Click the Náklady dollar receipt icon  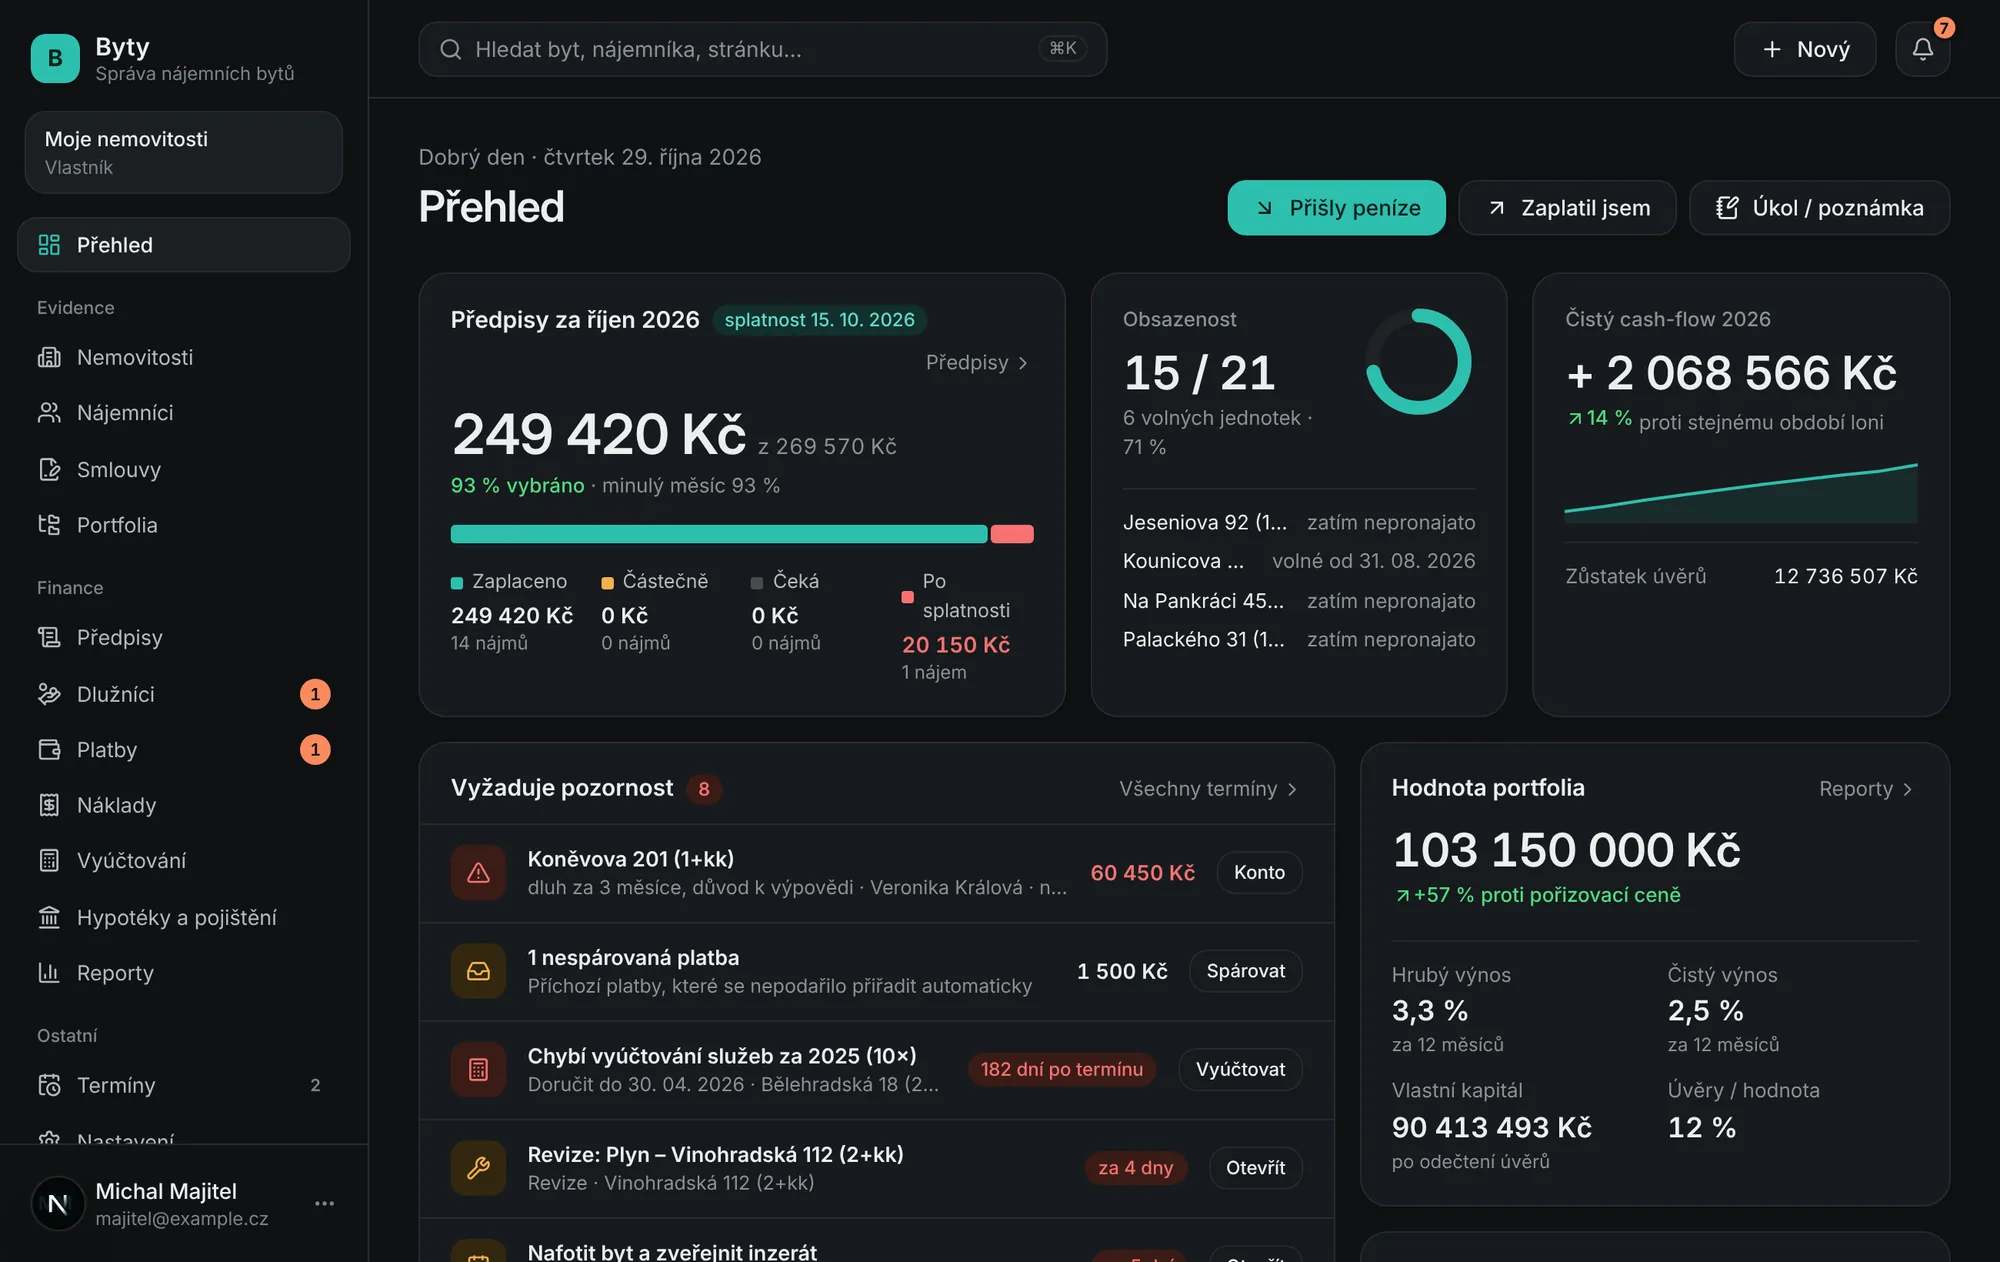tap(49, 805)
